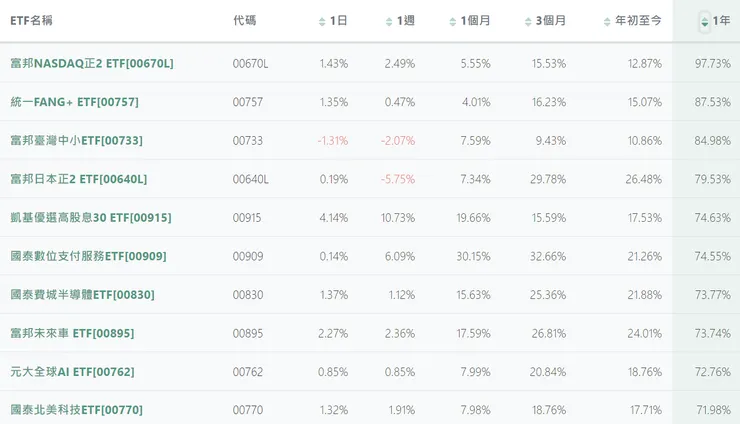This screenshot has height=424, width=740.
Task: Select the 97.73% one-year return cell
Action: pyautogui.click(x=712, y=63)
